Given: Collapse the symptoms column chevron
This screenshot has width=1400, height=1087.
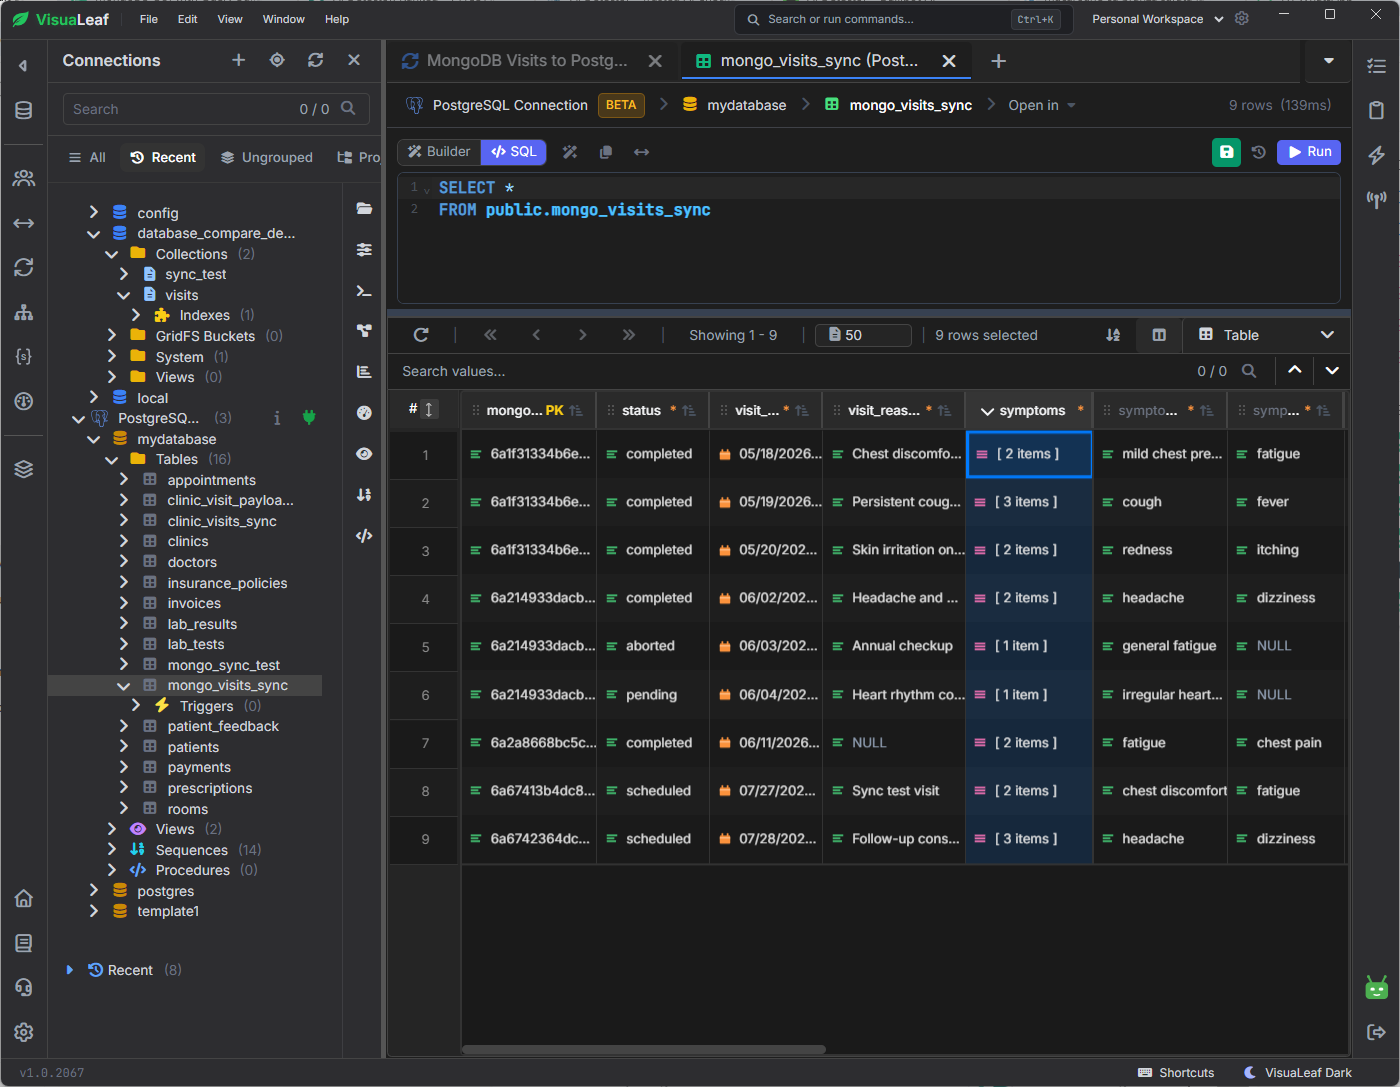Looking at the screenshot, I should pos(987,411).
